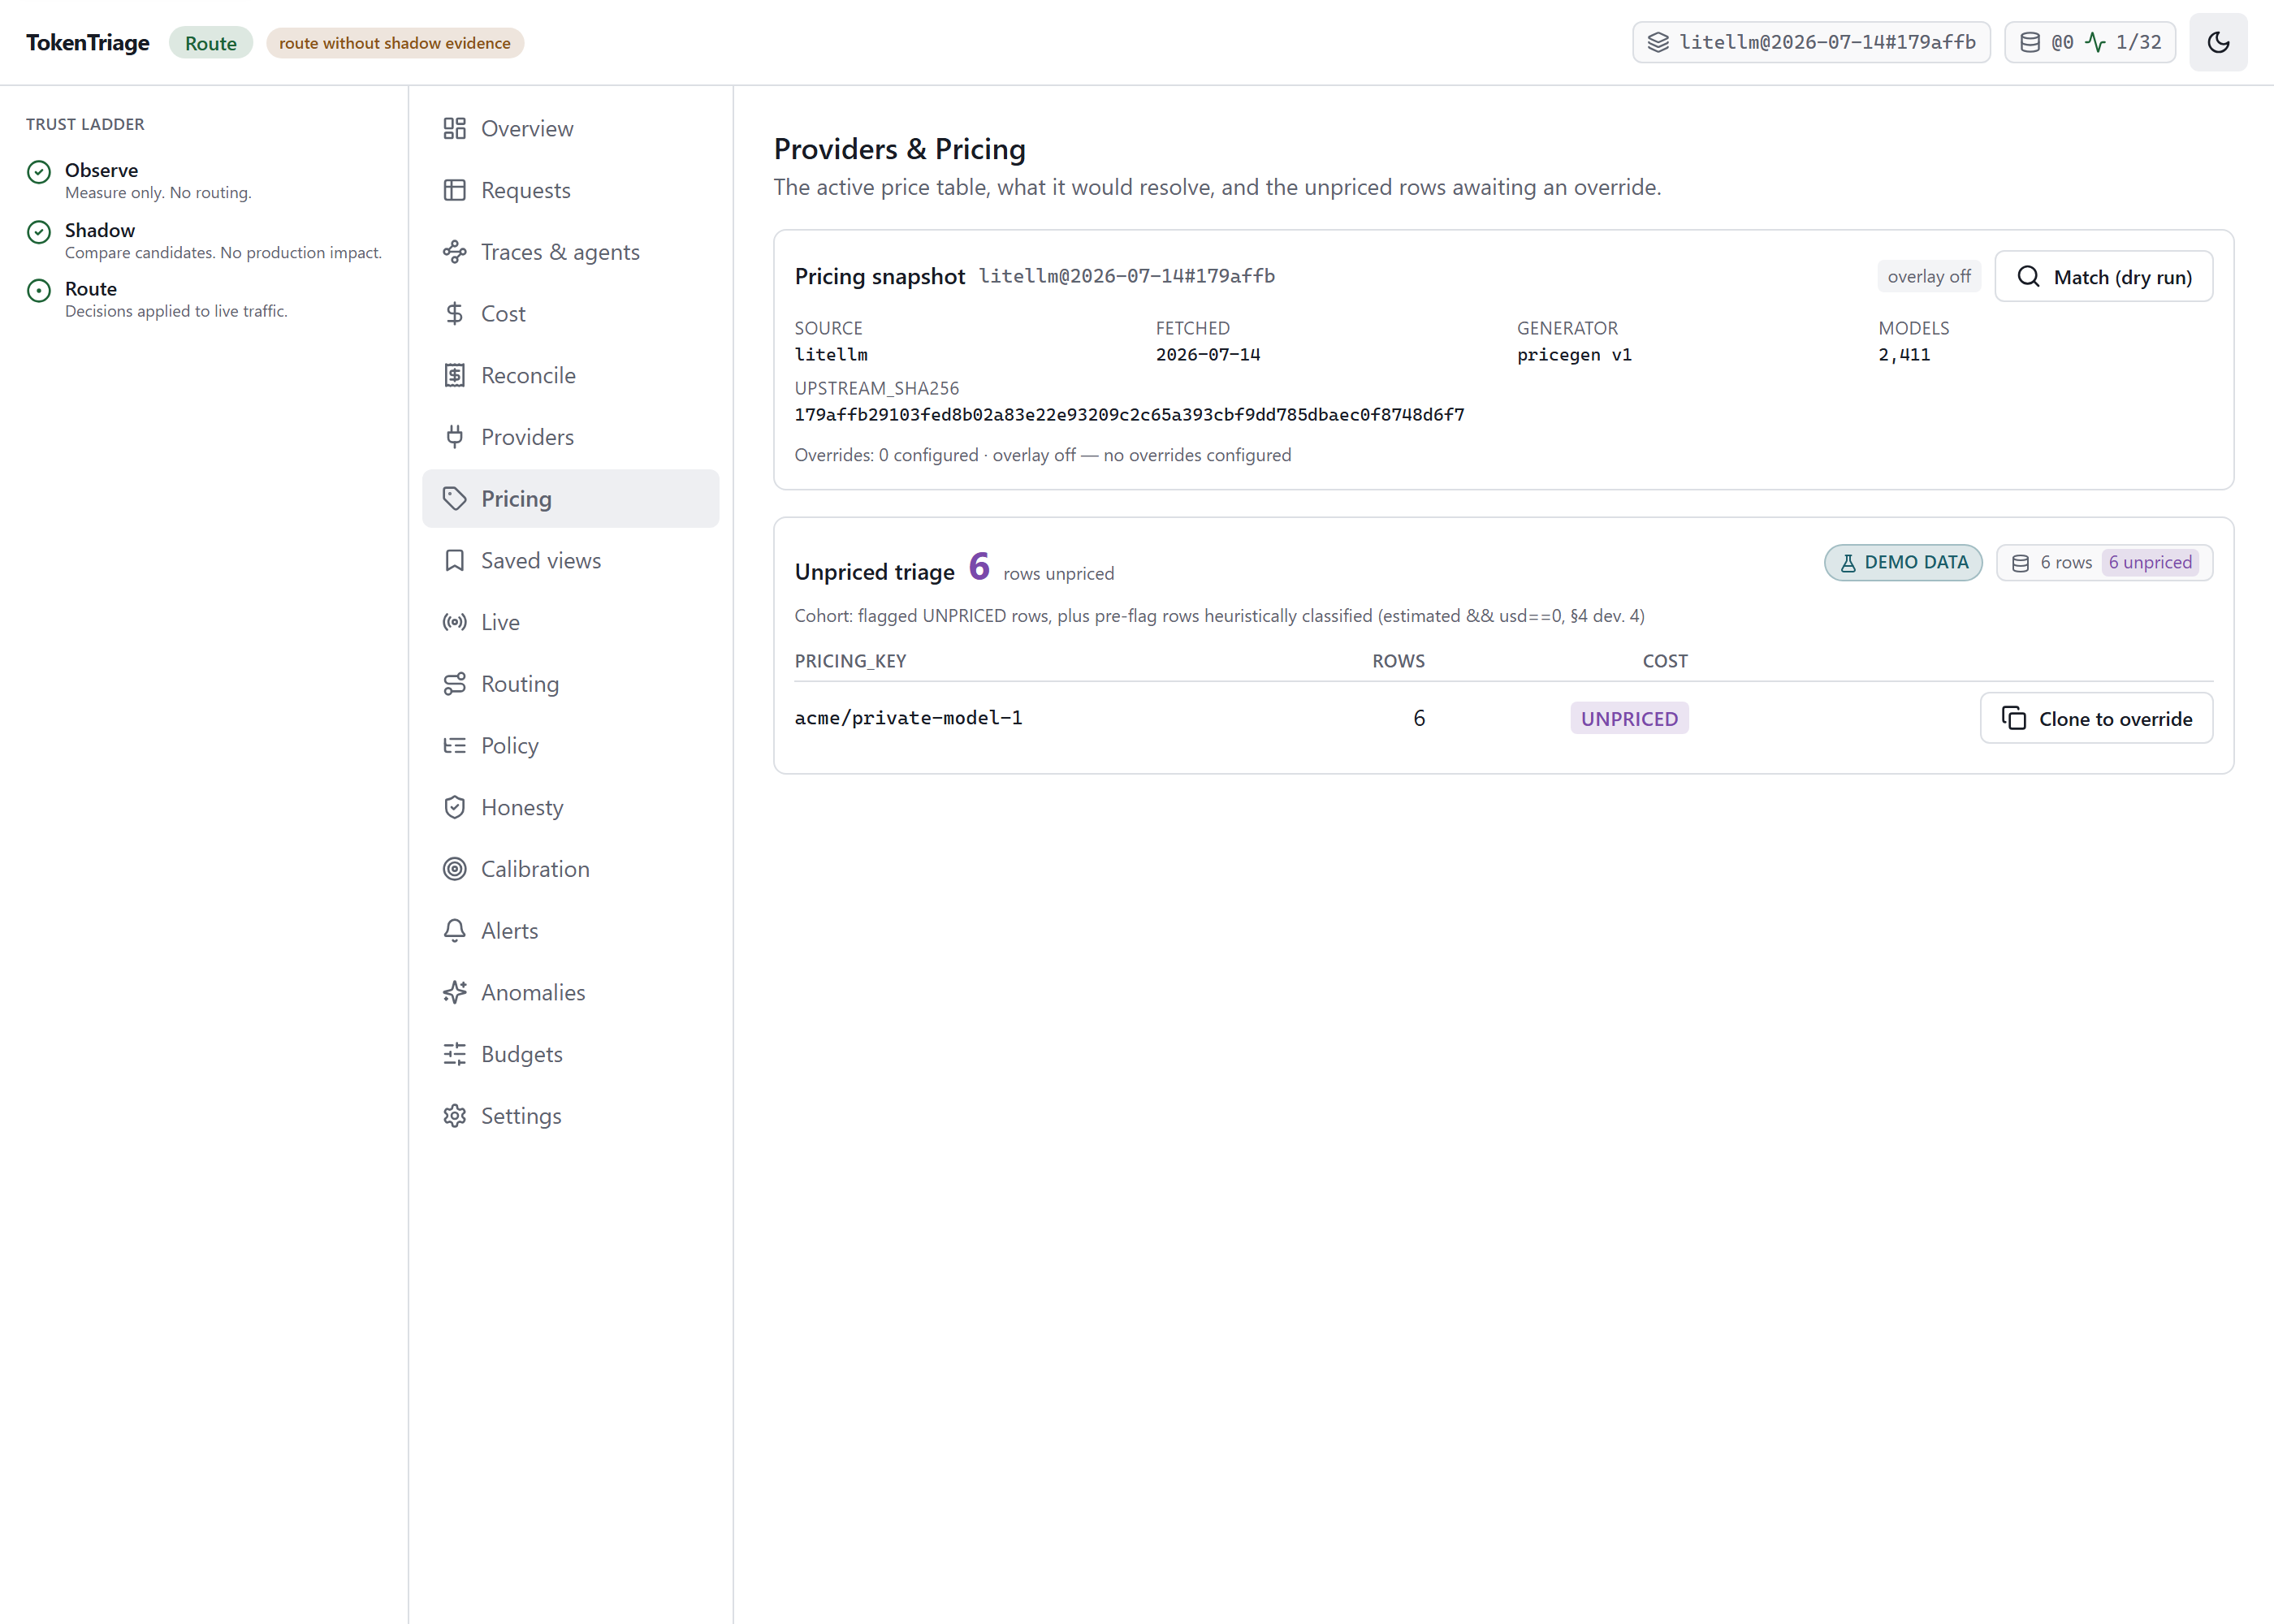Click the Live broadcast icon
Screen dimensions: 2274x1624
point(454,622)
